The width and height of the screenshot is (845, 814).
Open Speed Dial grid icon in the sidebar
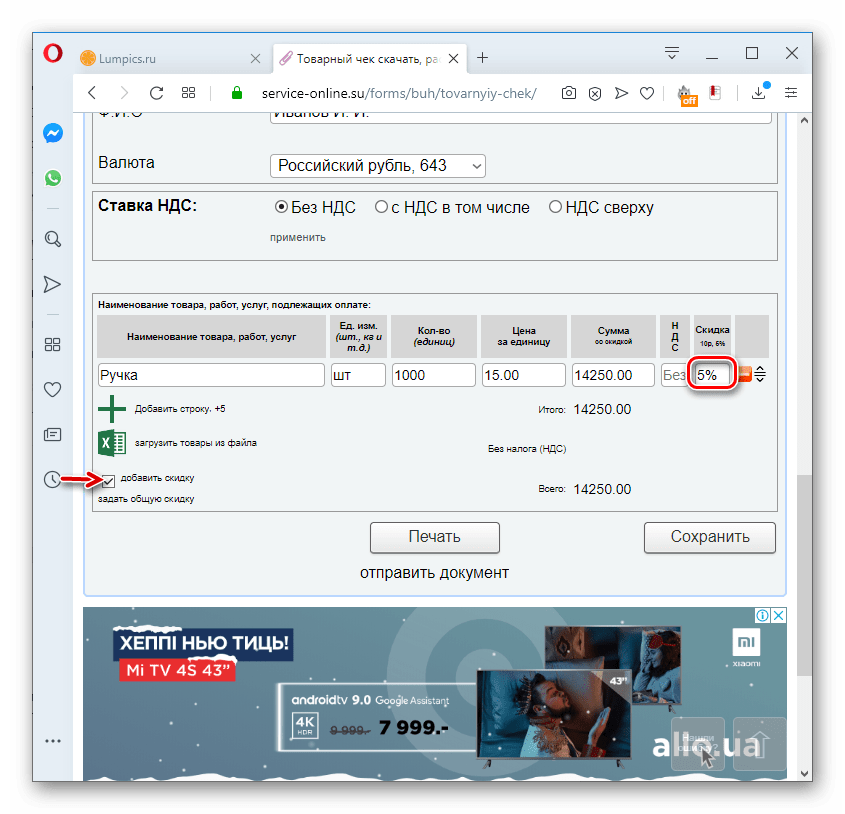52,344
